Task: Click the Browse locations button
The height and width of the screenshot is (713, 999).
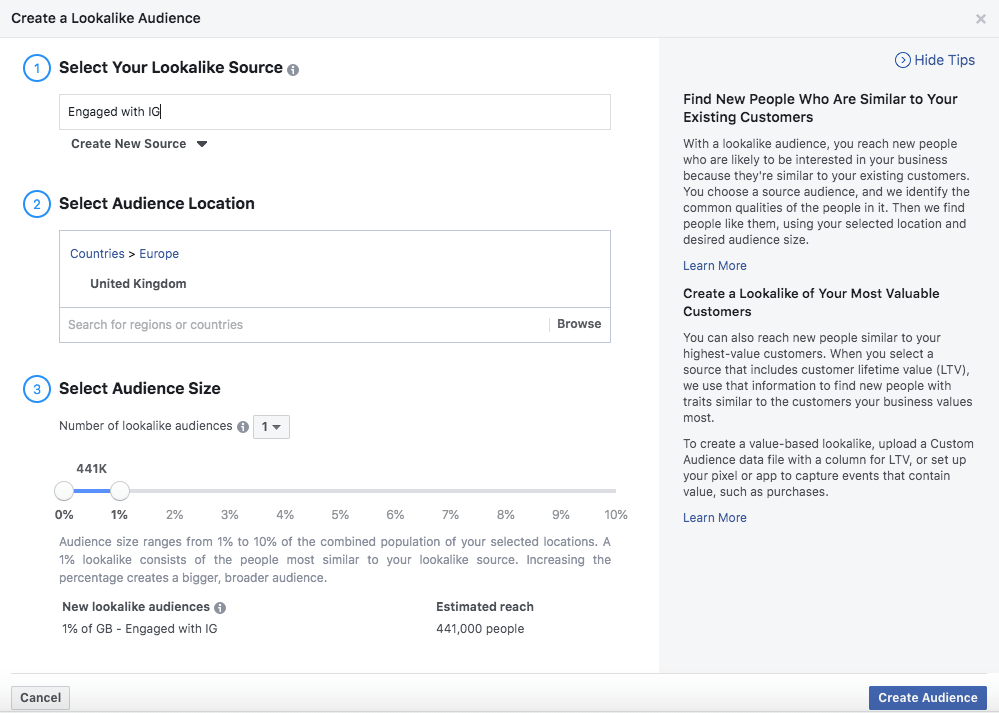Action: [x=579, y=324]
